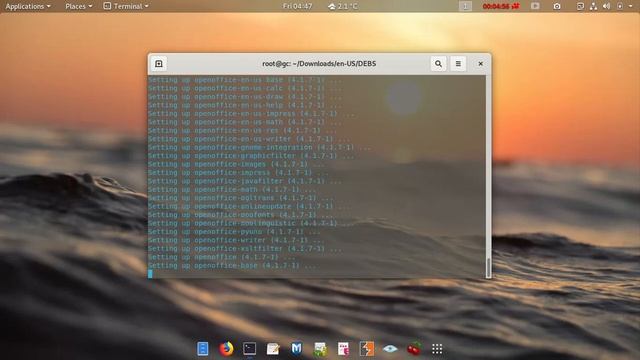Close the terminal window

(480, 64)
